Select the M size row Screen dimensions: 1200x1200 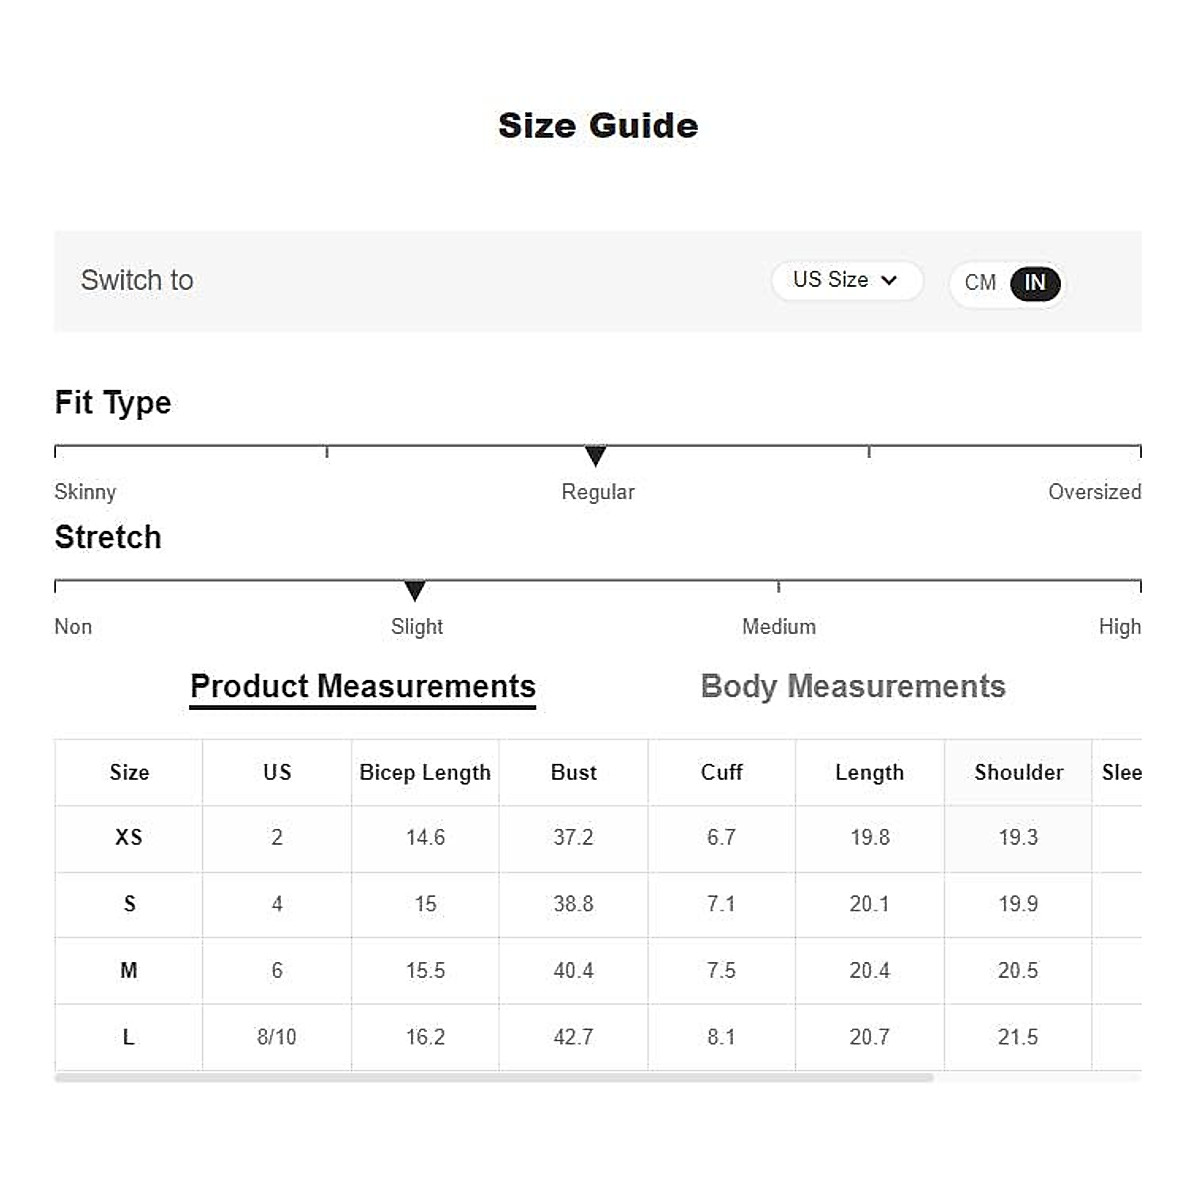tap(129, 971)
